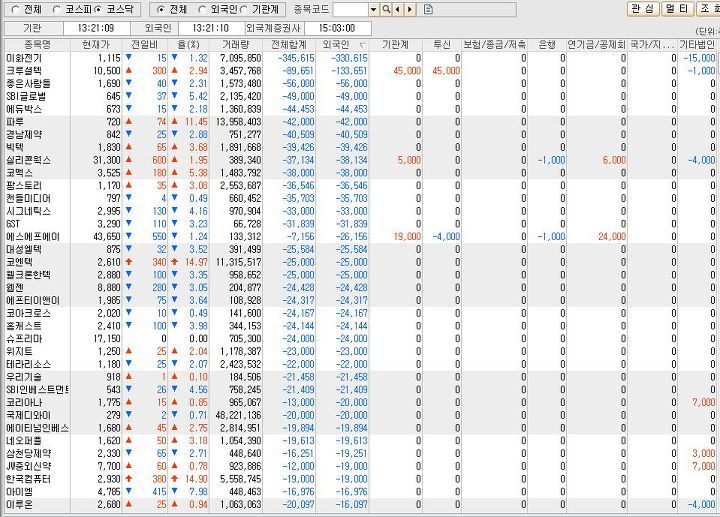Select the 실리콘웍스 stock row
720x517 pixels.
(x=360, y=160)
